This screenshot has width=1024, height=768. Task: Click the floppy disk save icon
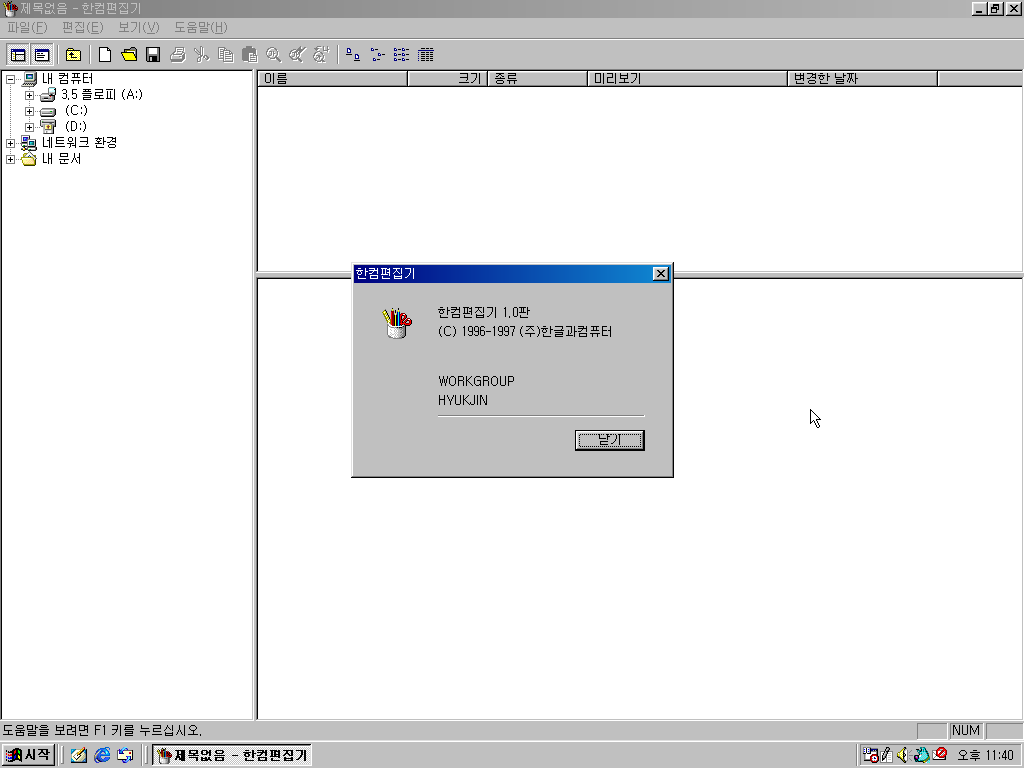[153, 55]
